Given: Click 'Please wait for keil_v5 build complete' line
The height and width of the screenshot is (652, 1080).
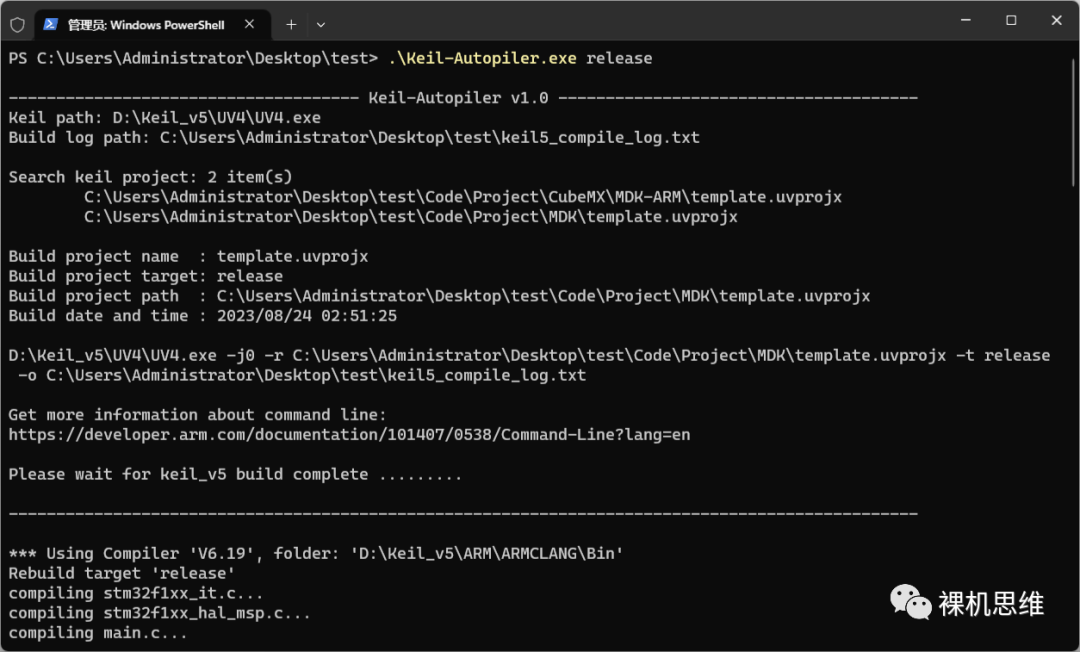Looking at the screenshot, I should pyautogui.click(x=235, y=474).
